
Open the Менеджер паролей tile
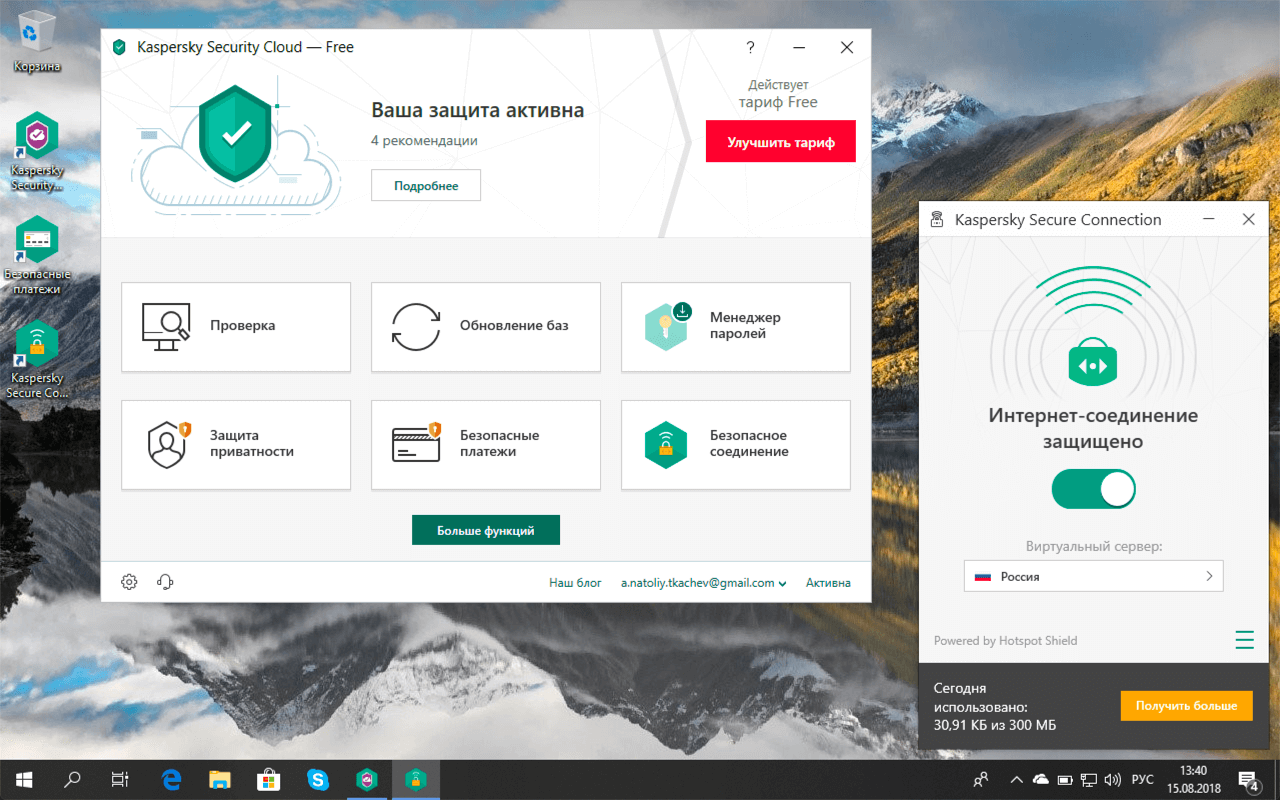coord(736,326)
